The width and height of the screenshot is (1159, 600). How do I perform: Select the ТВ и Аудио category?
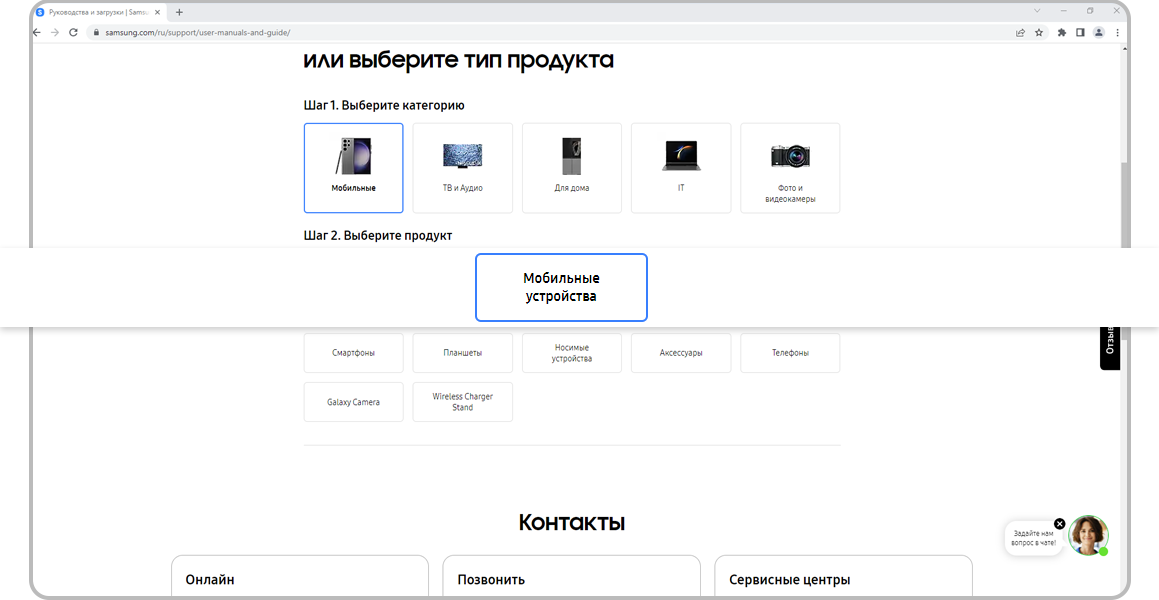pyautogui.click(x=463, y=168)
